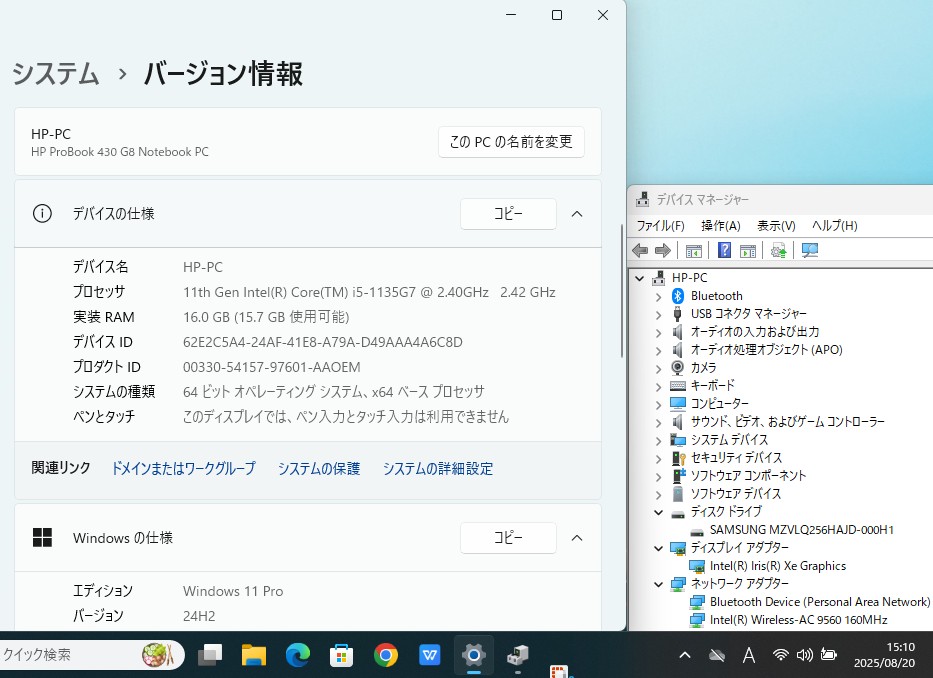Click the info icon beside デバイスの仕様

click(42, 213)
